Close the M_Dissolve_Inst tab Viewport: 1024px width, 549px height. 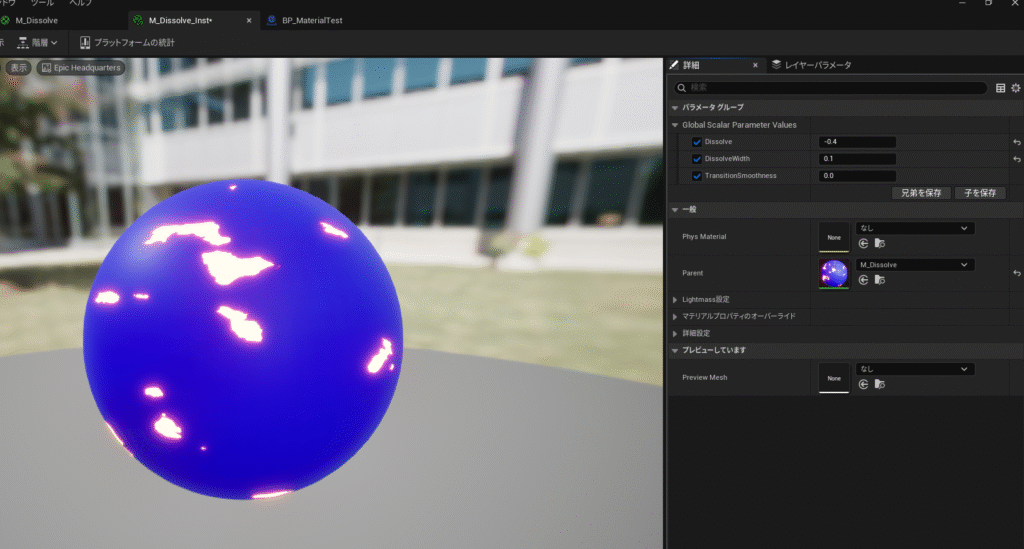click(249, 20)
